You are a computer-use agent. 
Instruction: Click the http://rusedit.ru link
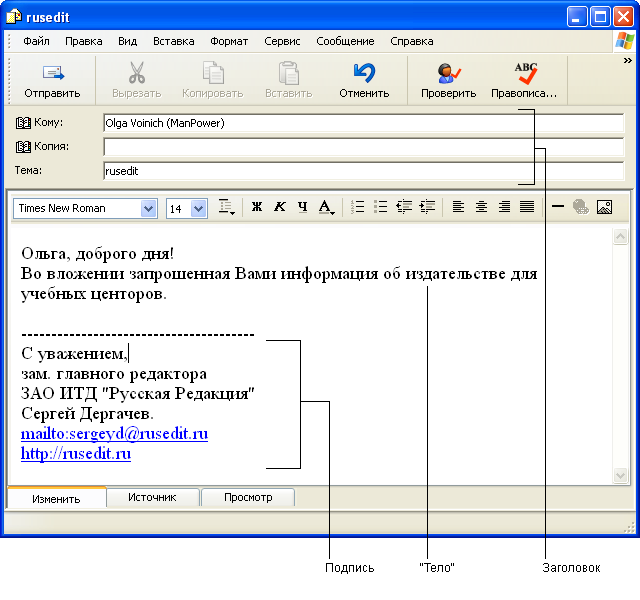pos(76,454)
